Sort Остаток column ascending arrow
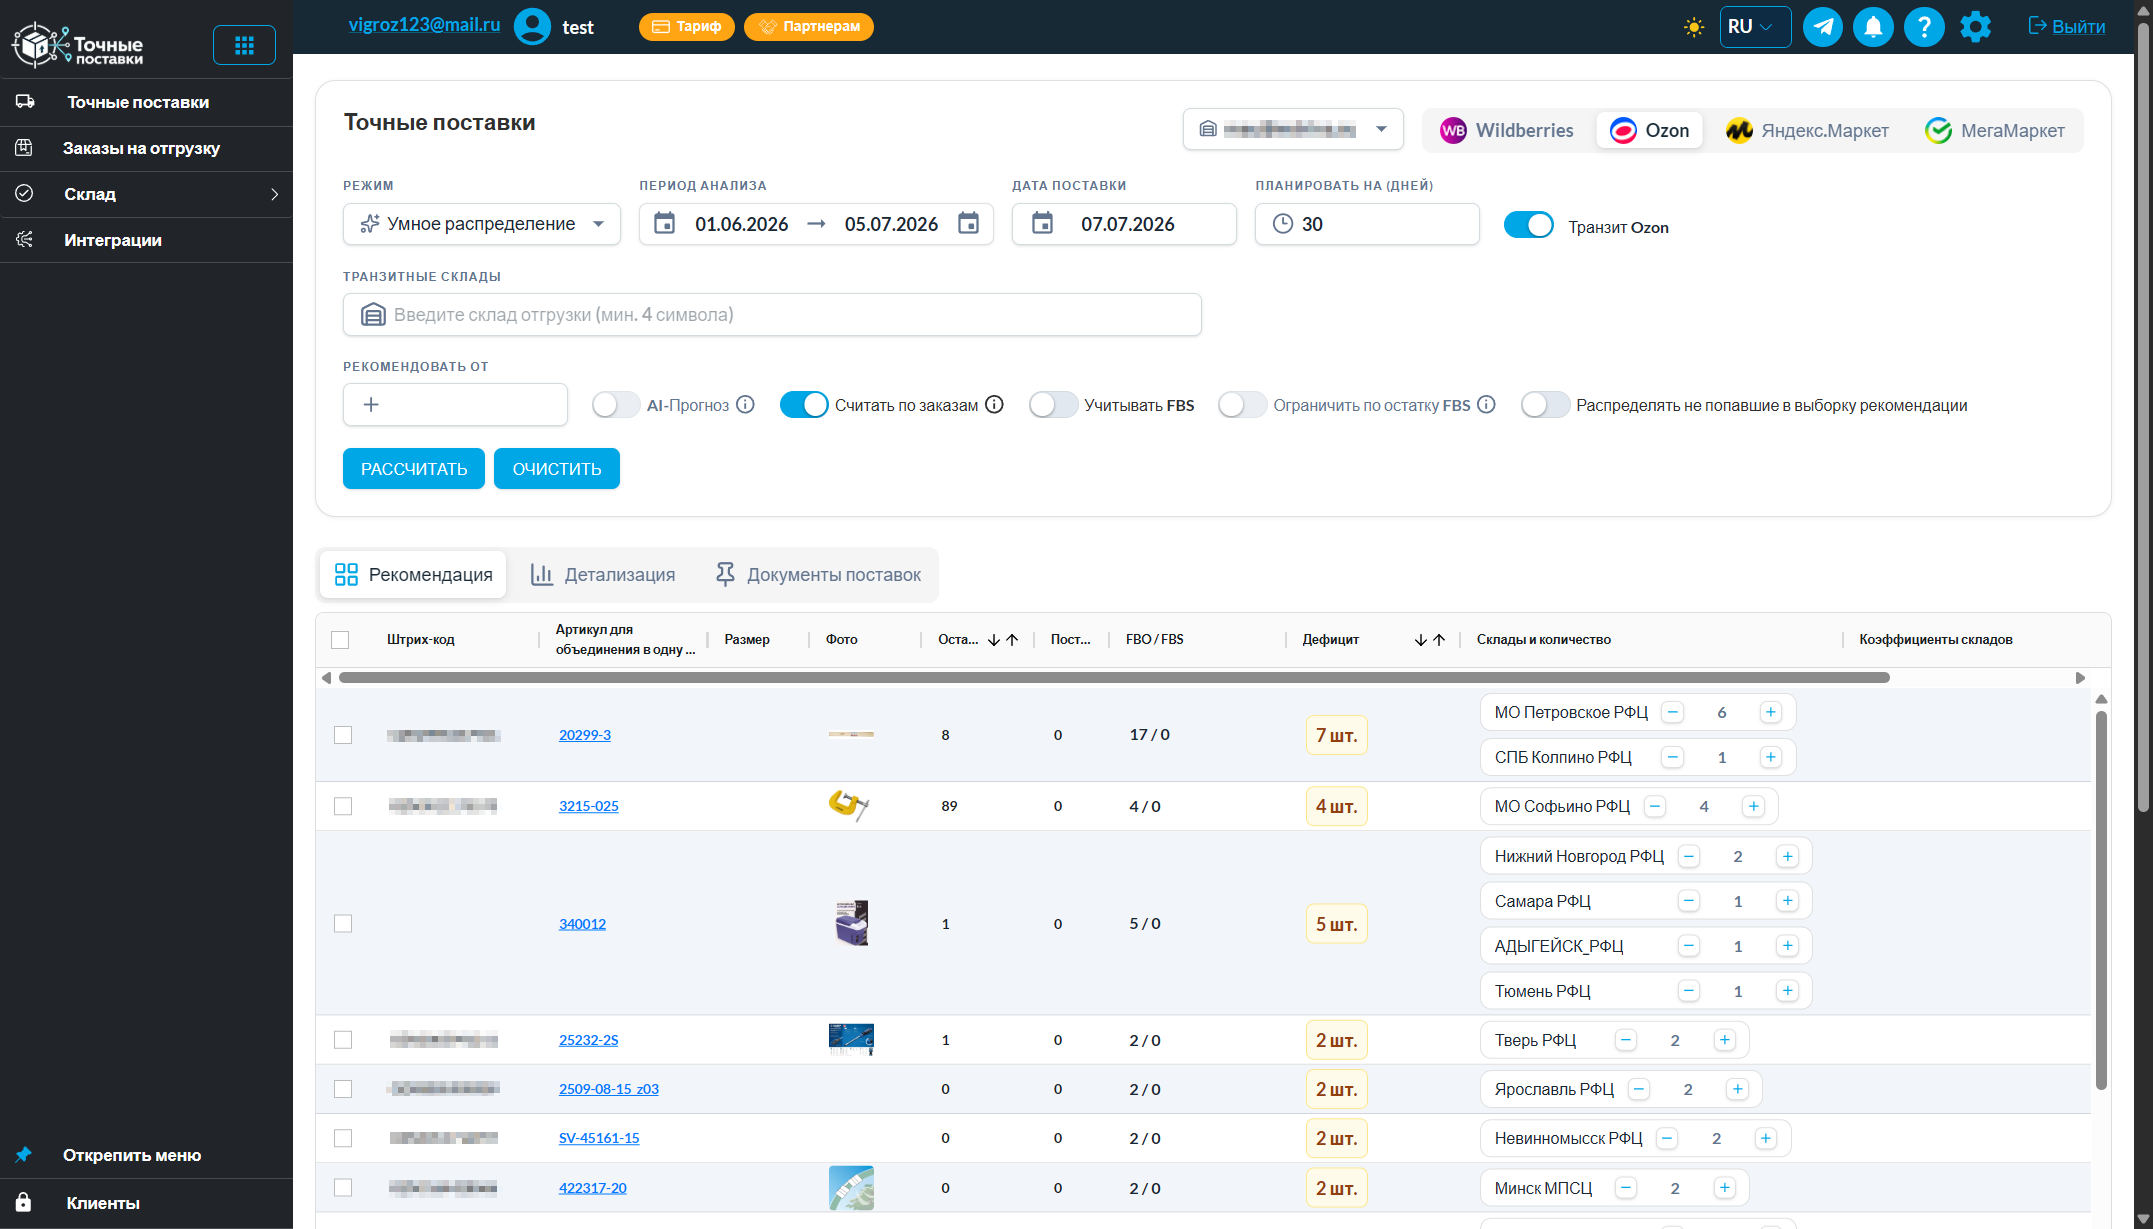The width and height of the screenshot is (2153, 1229). pos(1012,640)
